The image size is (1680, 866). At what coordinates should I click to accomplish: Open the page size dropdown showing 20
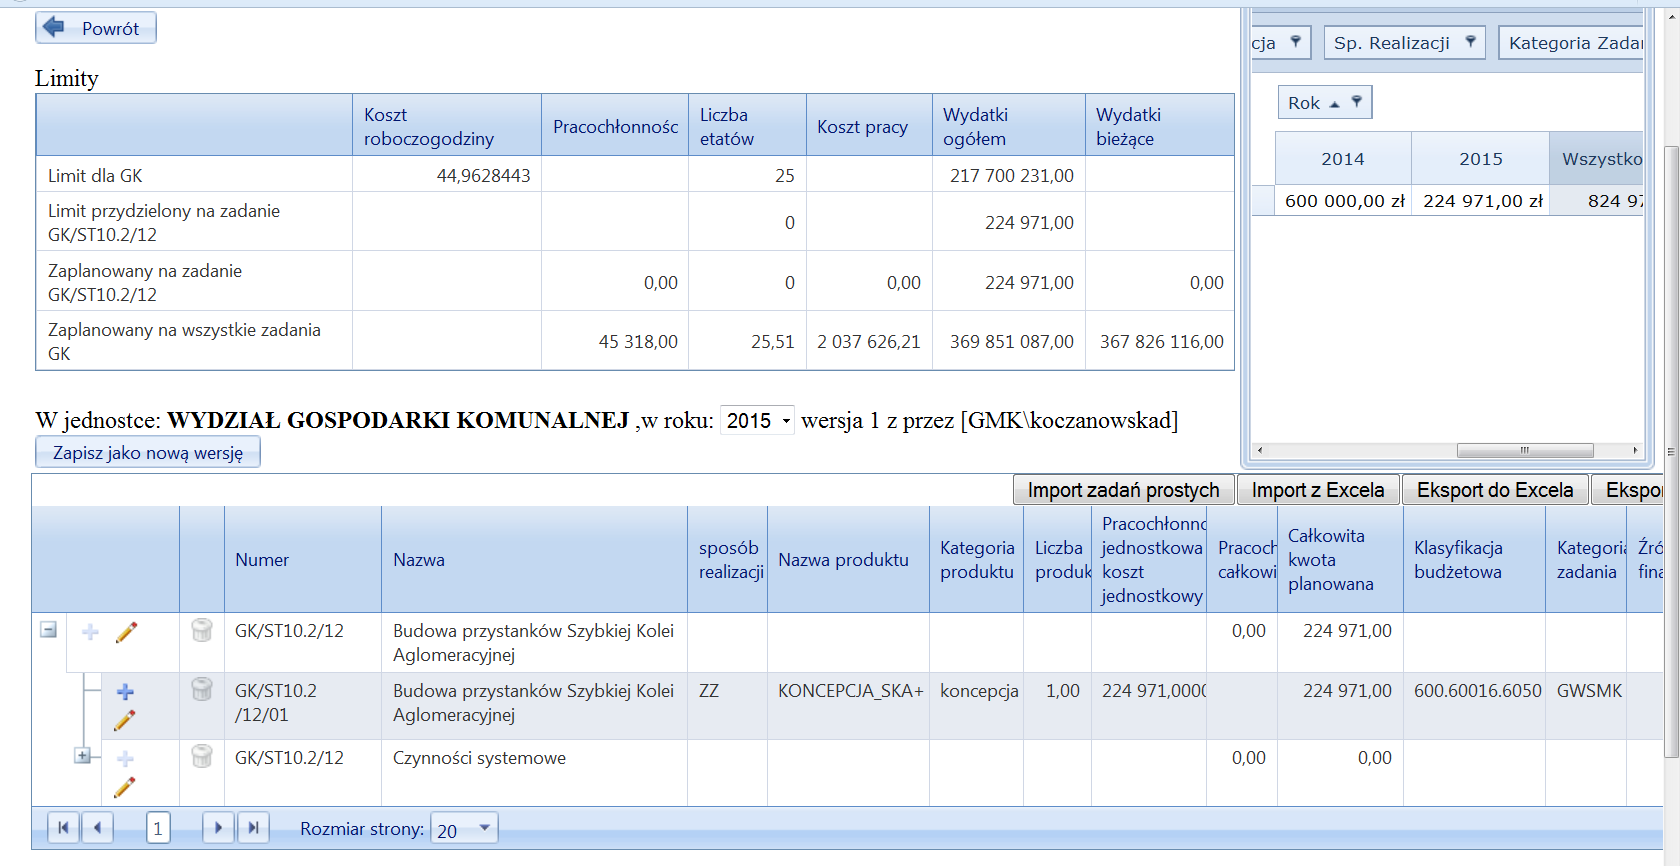pos(464,829)
